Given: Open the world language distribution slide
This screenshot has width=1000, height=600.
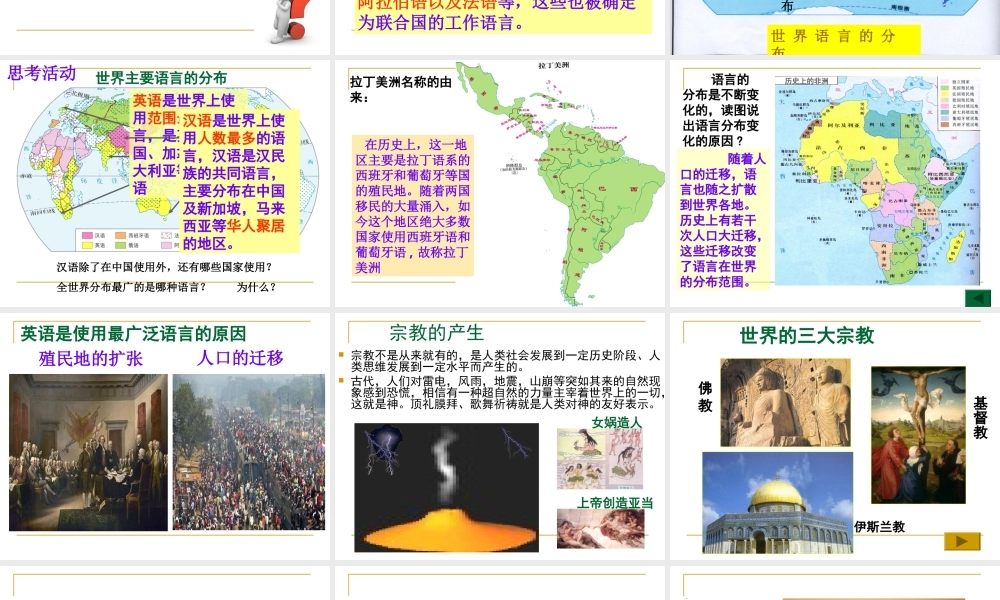Looking at the screenshot, I should (165, 183).
